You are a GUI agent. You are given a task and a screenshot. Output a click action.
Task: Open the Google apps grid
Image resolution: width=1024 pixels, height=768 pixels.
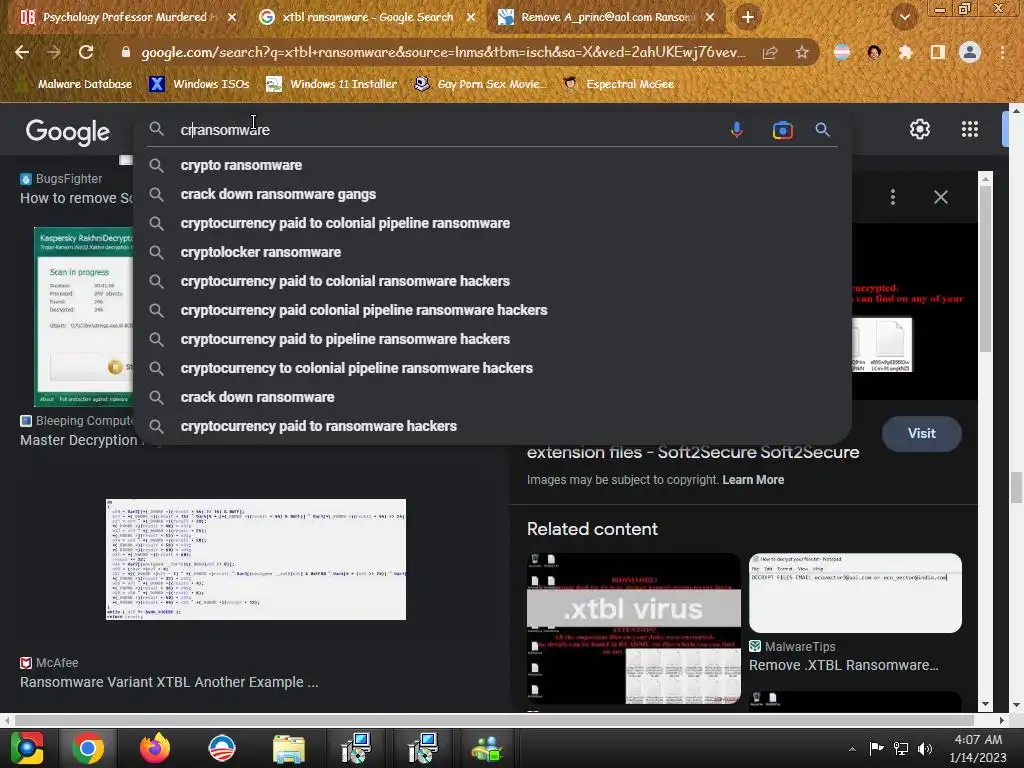click(970, 129)
